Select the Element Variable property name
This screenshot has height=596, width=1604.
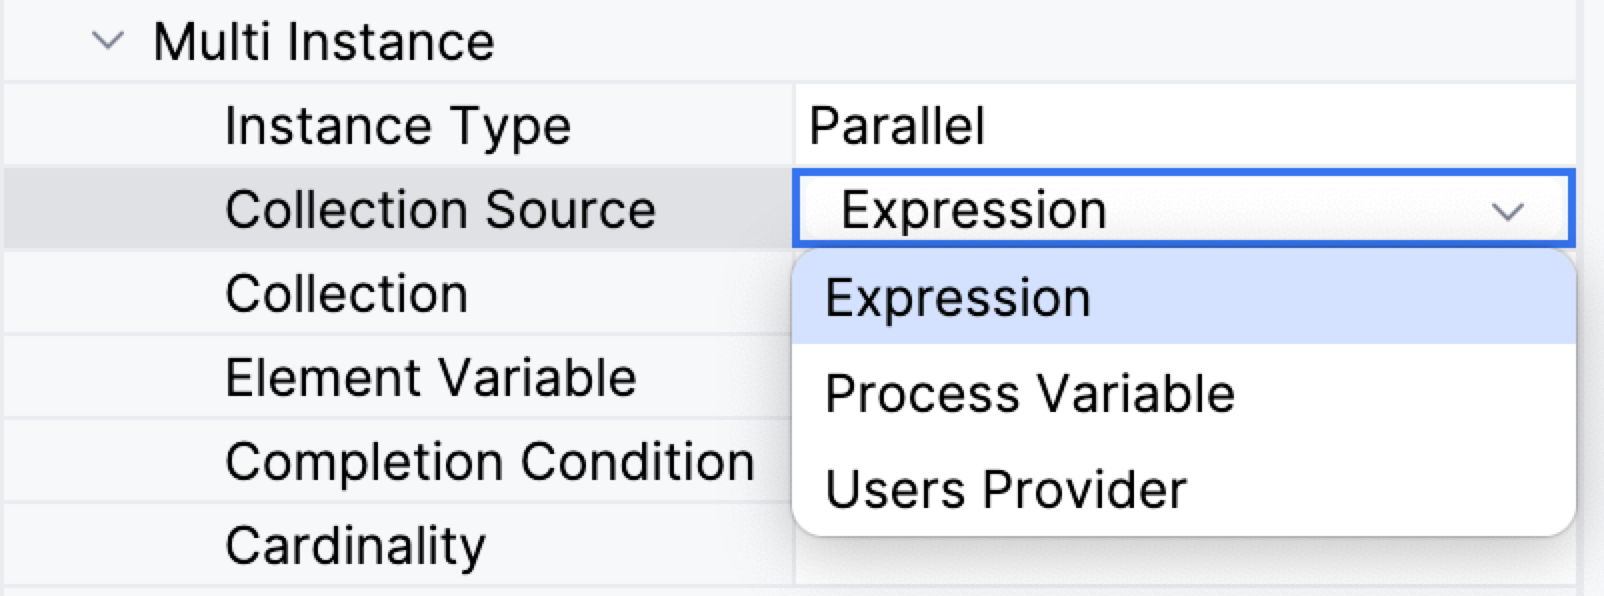coord(430,378)
